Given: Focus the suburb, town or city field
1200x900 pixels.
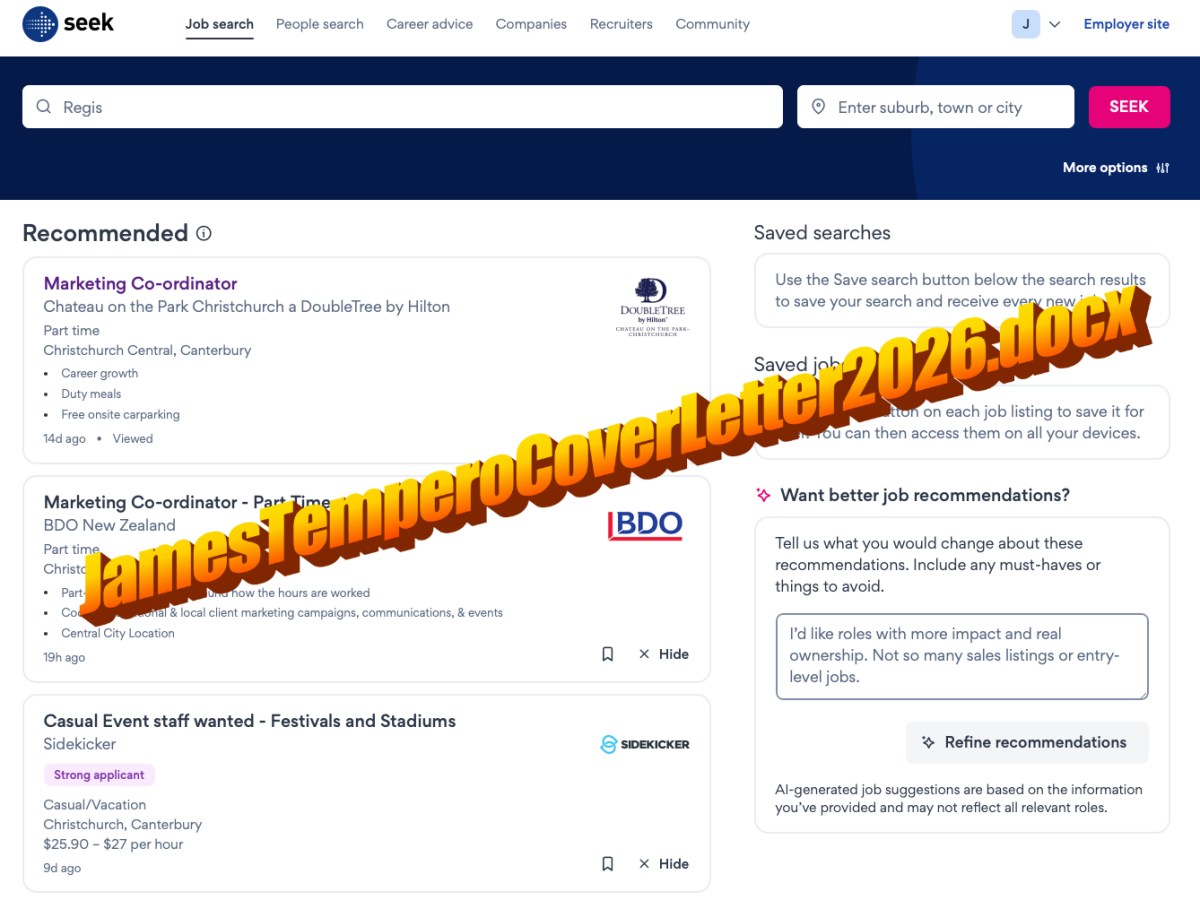Looking at the screenshot, I should pyautogui.click(x=936, y=107).
